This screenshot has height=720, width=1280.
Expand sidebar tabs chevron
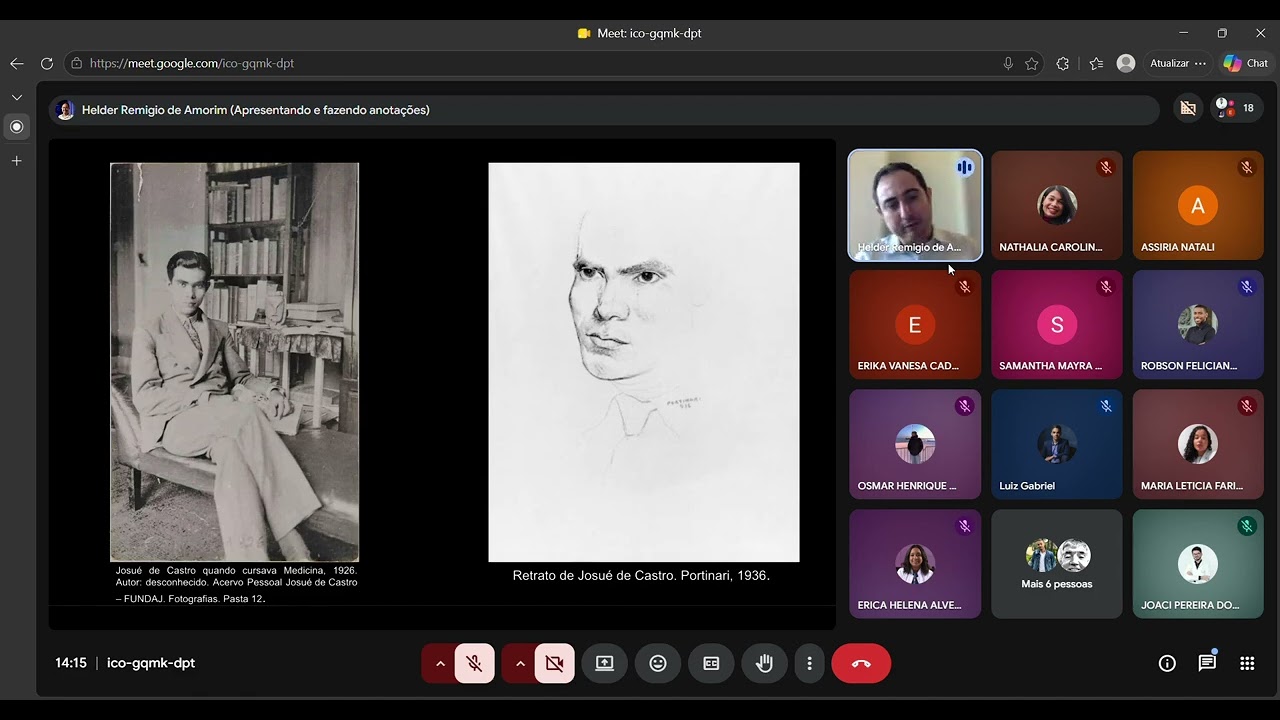tap(17, 97)
